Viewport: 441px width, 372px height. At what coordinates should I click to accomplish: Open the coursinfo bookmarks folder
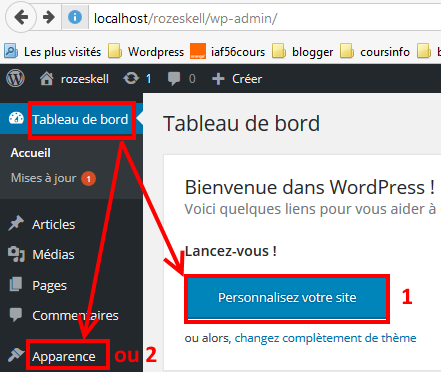click(x=375, y=52)
